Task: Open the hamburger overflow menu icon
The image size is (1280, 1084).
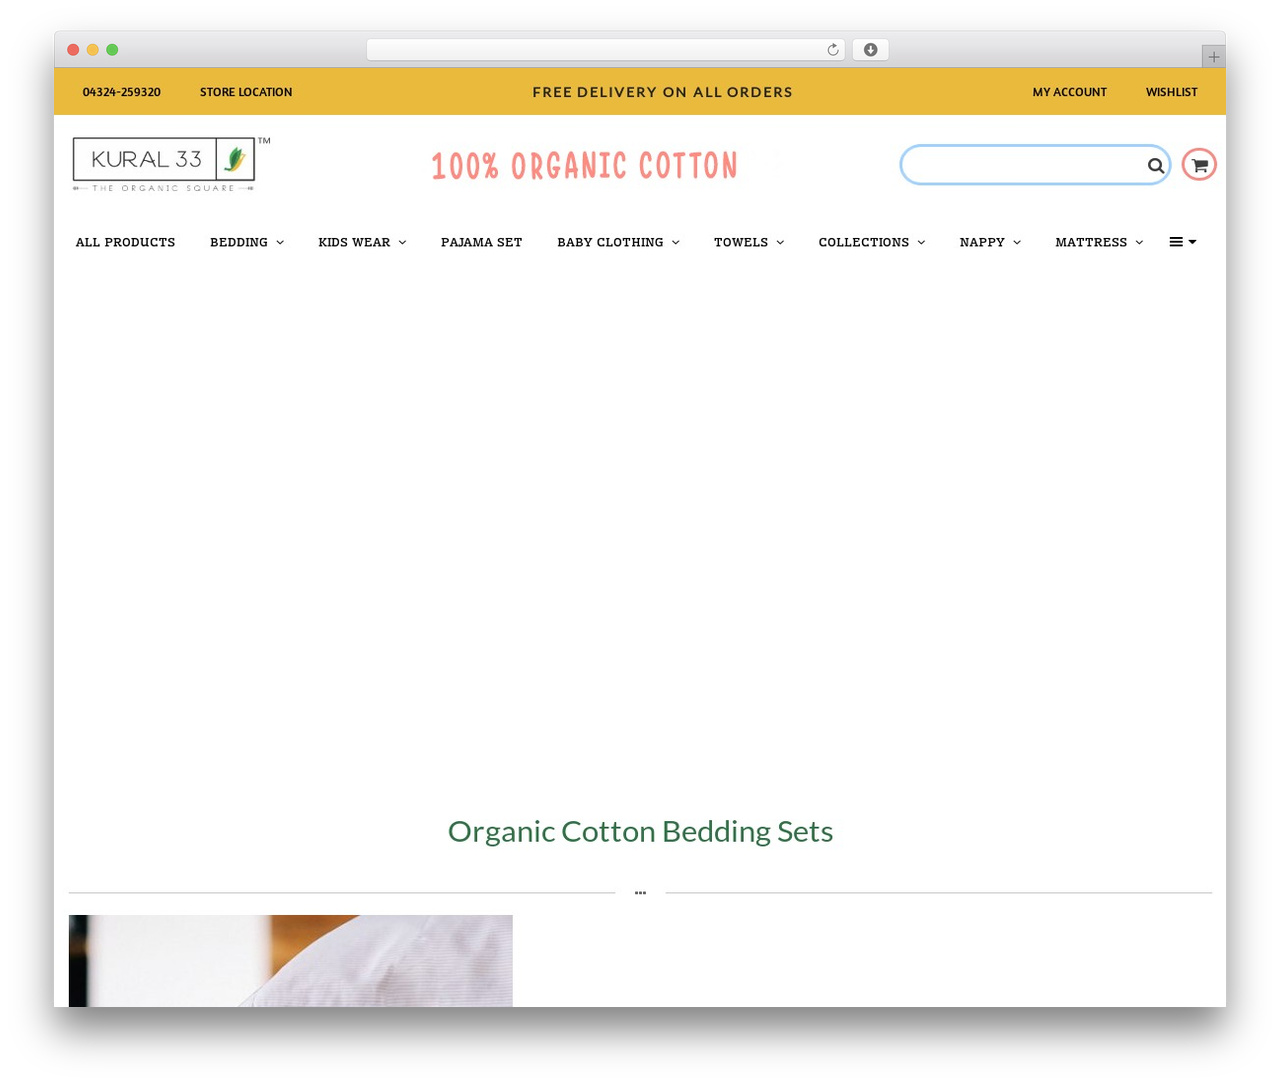Action: (1183, 242)
